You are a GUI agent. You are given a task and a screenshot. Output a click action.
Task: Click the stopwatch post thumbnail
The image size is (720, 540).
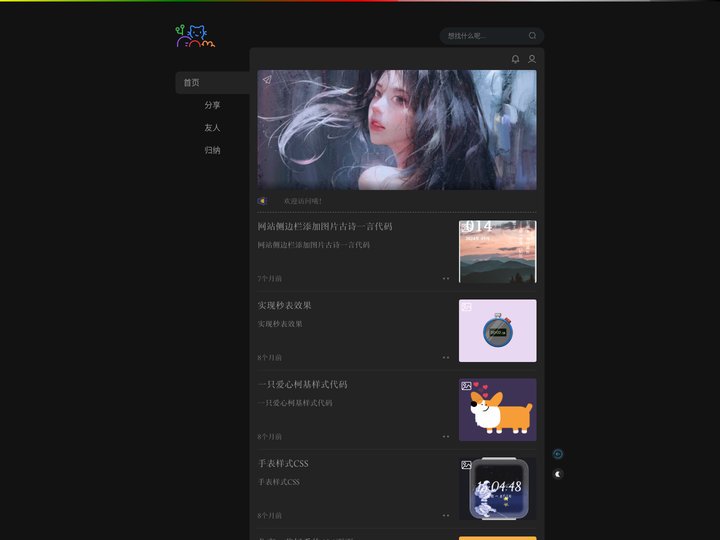tap(497, 331)
